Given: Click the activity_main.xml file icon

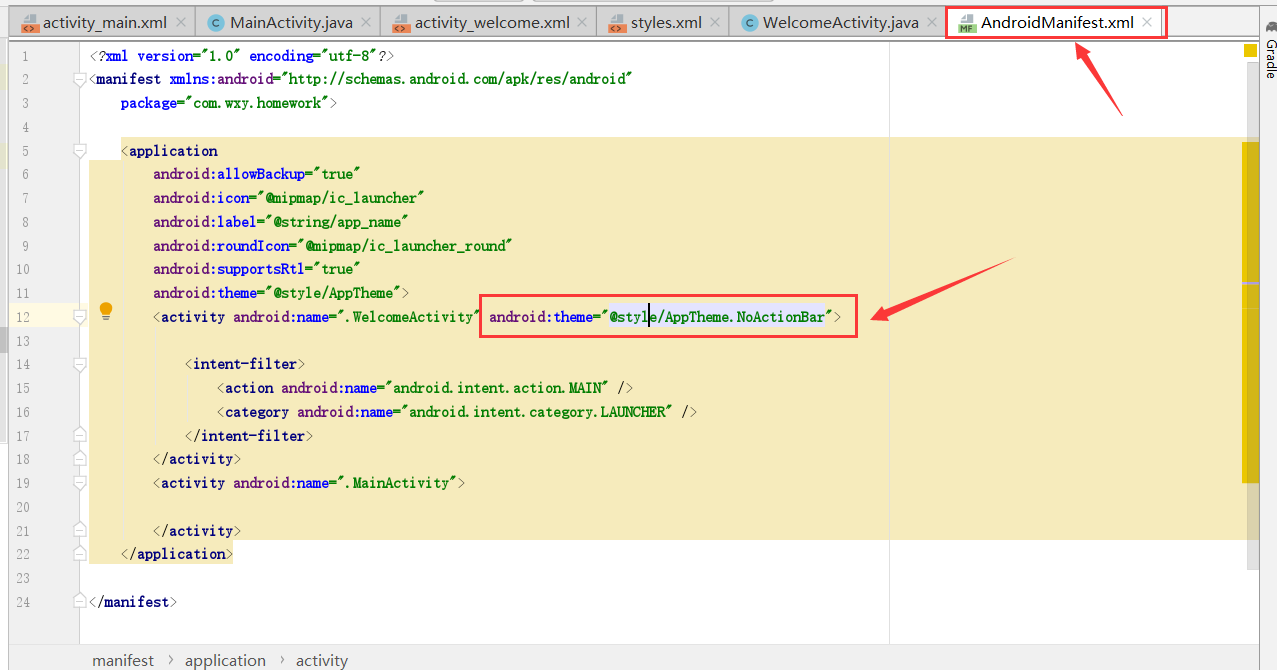Looking at the screenshot, I should [x=29, y=23].
